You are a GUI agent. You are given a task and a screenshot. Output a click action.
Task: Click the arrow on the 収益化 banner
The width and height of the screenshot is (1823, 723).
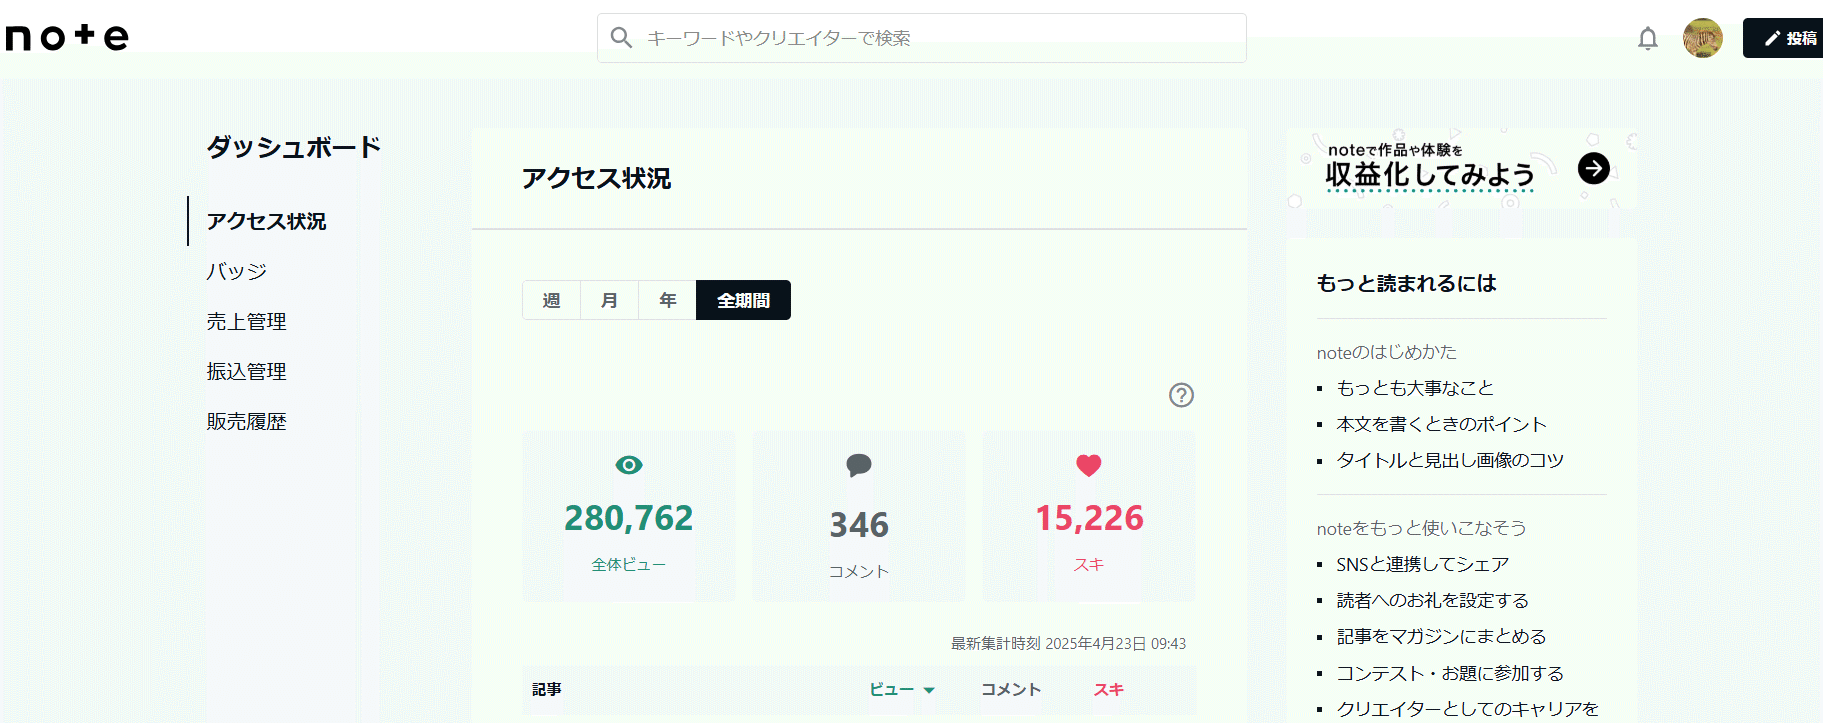point(1593,168)
